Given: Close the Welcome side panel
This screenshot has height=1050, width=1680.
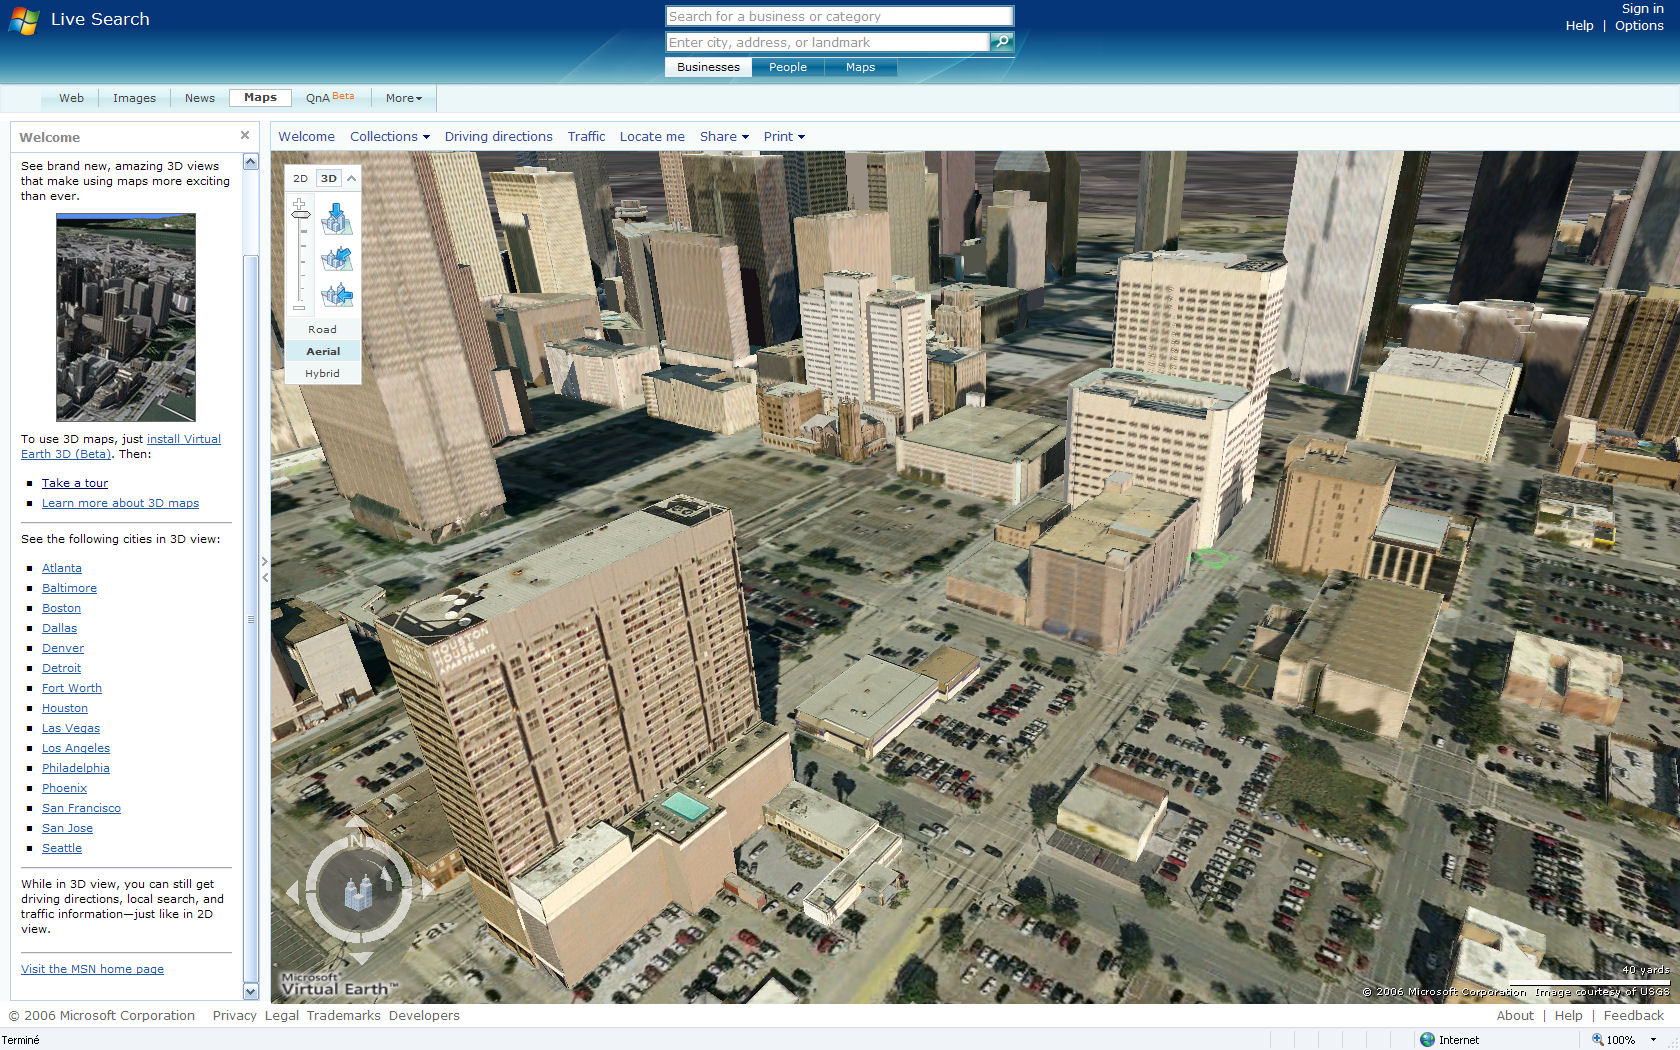Looking at the screenshot, I should [245, 135].
